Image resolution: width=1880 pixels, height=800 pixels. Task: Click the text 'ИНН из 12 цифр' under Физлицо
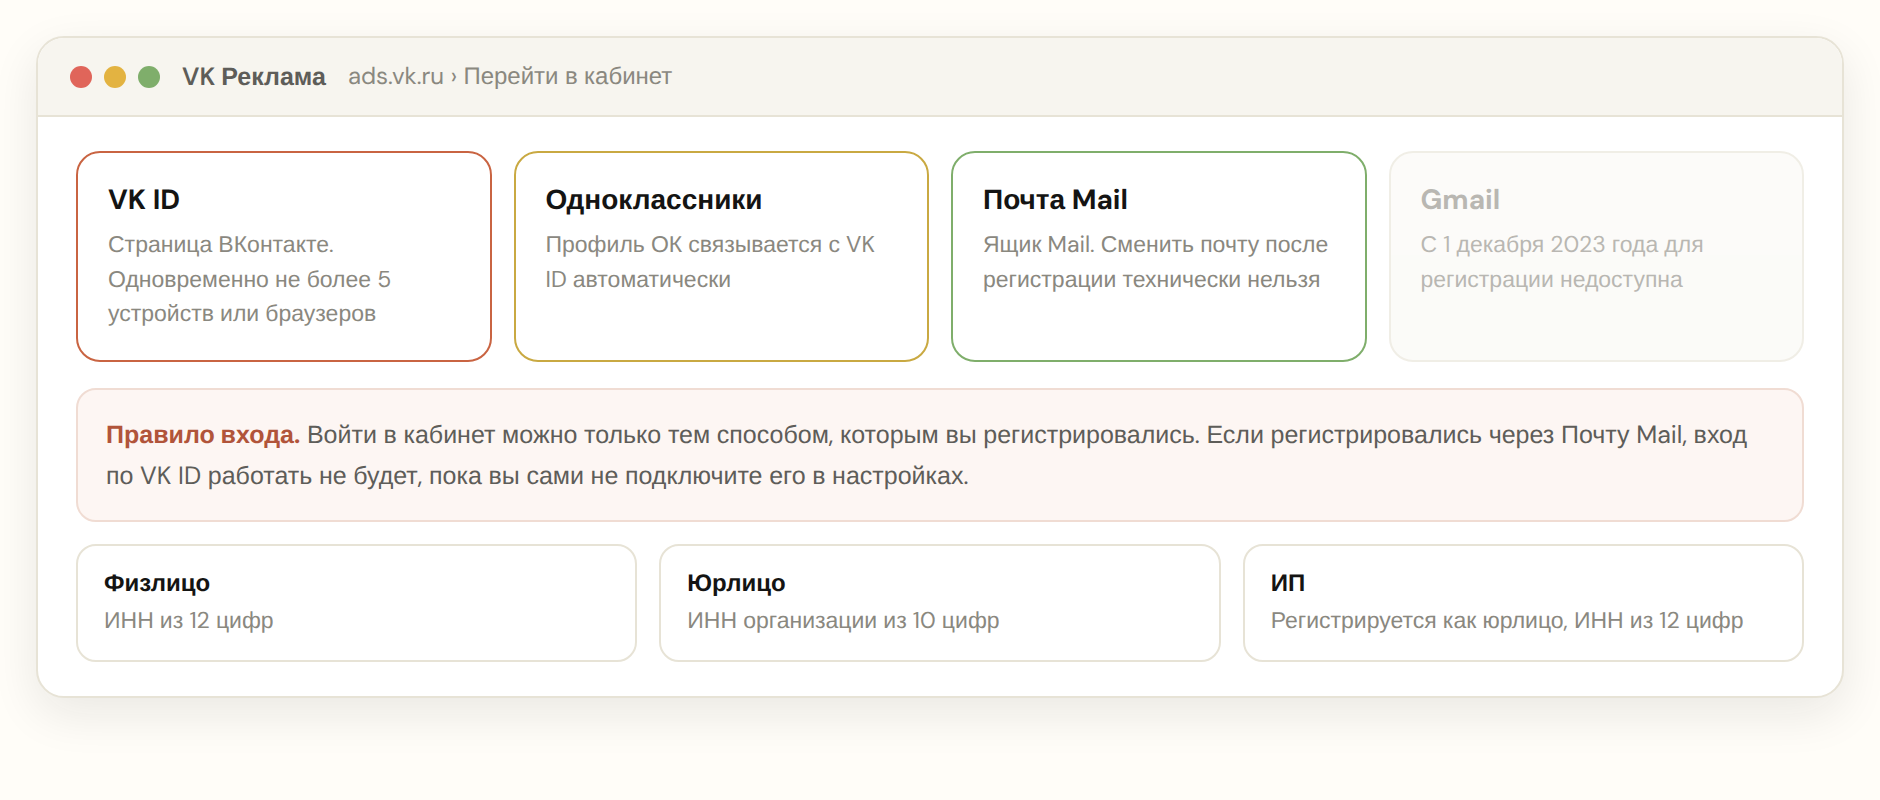point(189,620)
